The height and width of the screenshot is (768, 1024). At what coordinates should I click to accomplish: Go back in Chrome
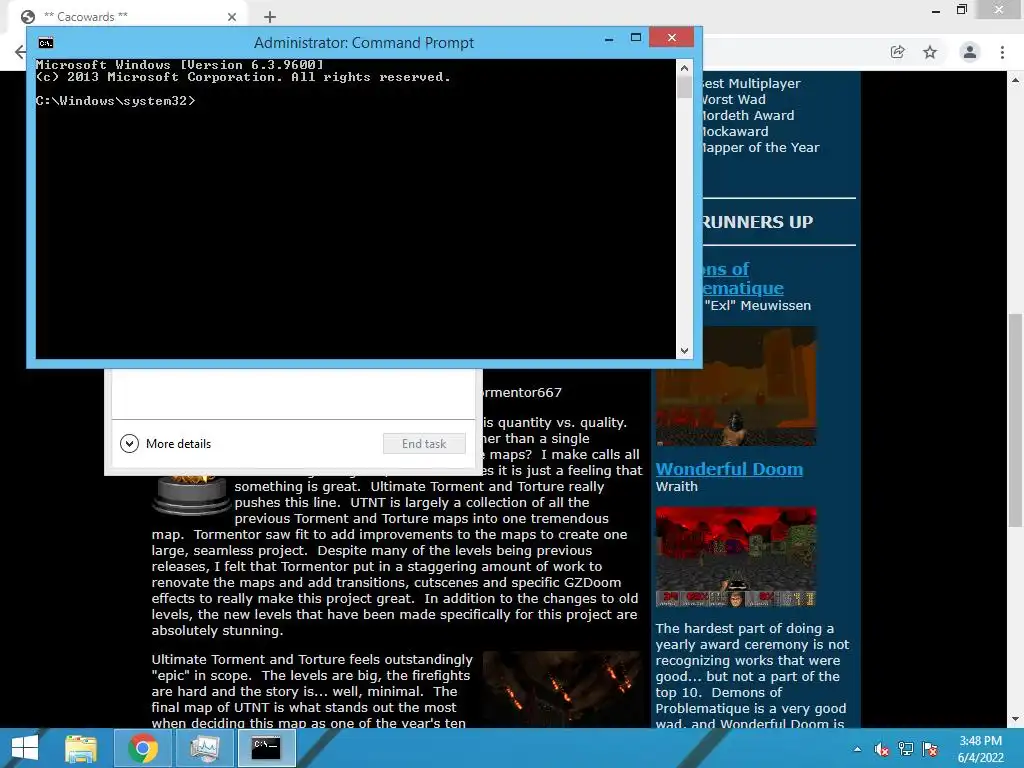click(20, 52)
